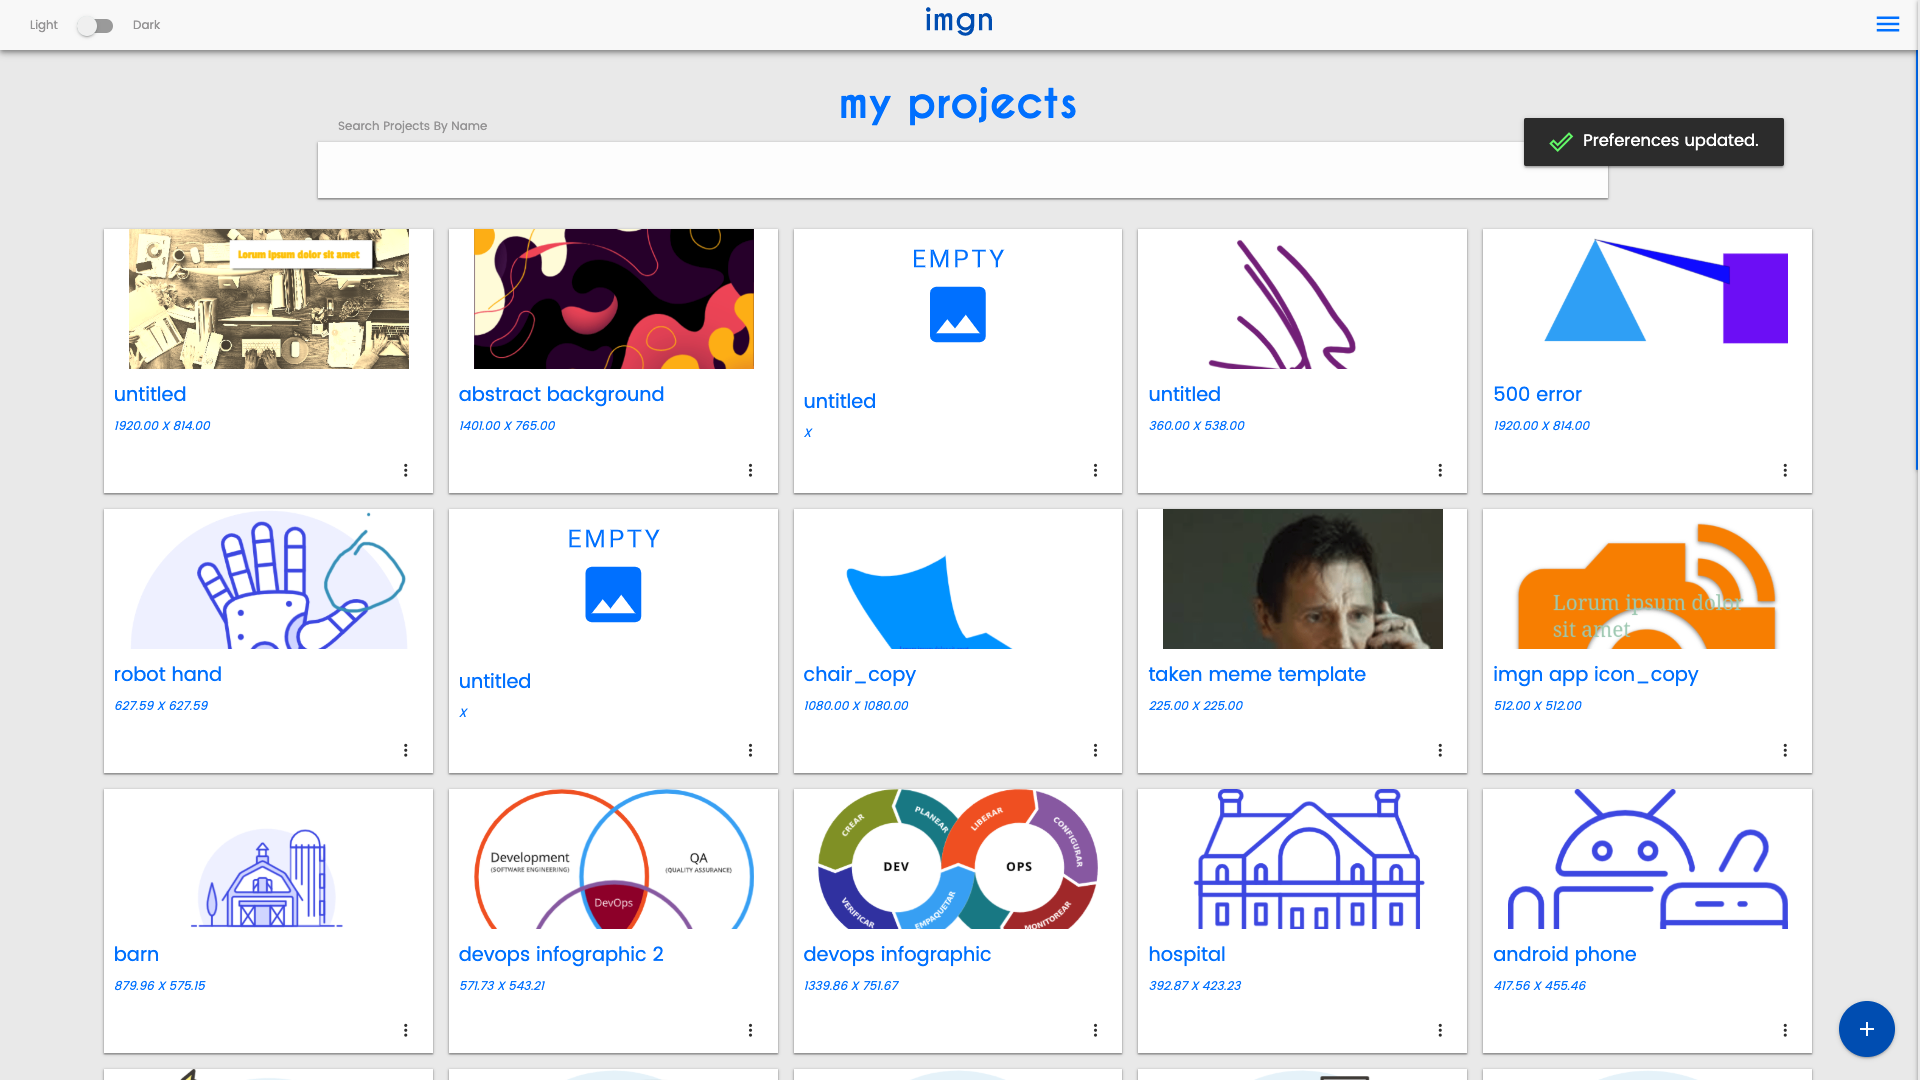Click the blue plus add-project button

1866,1029
